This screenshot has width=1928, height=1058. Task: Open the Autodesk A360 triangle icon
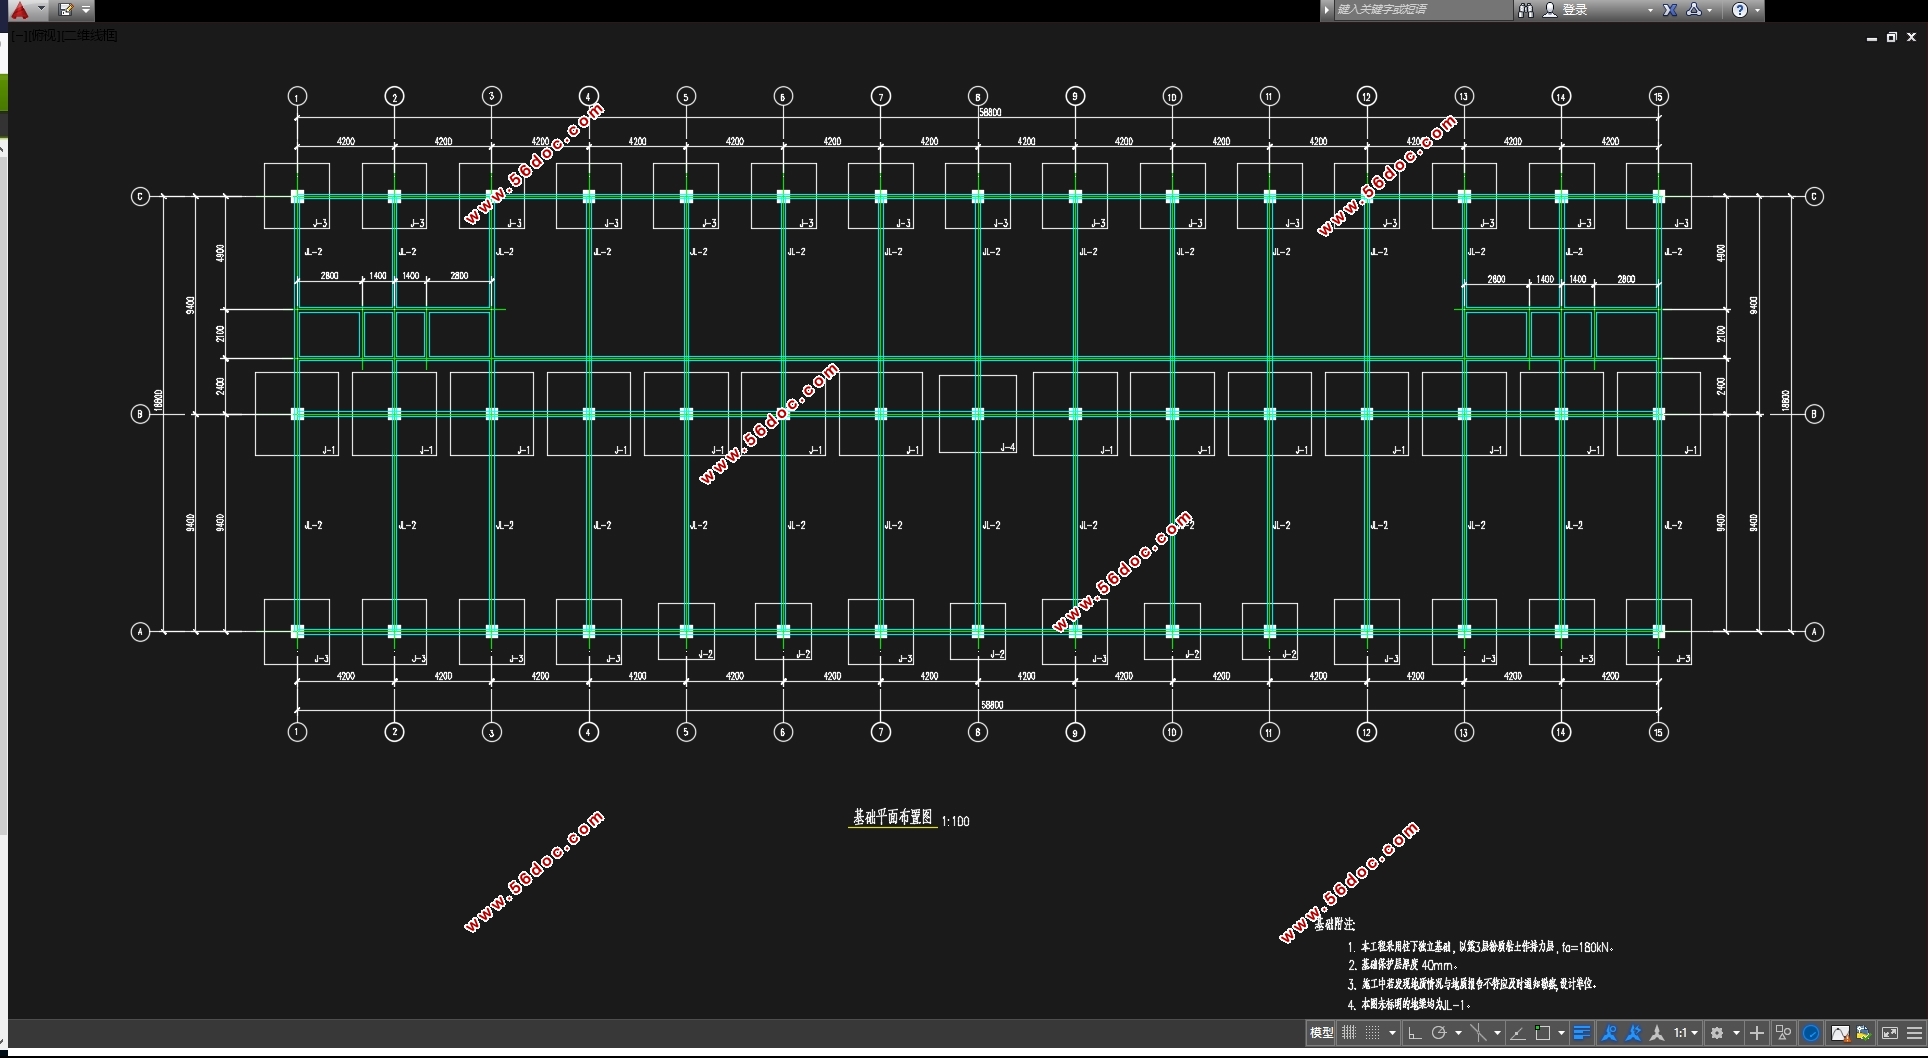pos(1694,10)
